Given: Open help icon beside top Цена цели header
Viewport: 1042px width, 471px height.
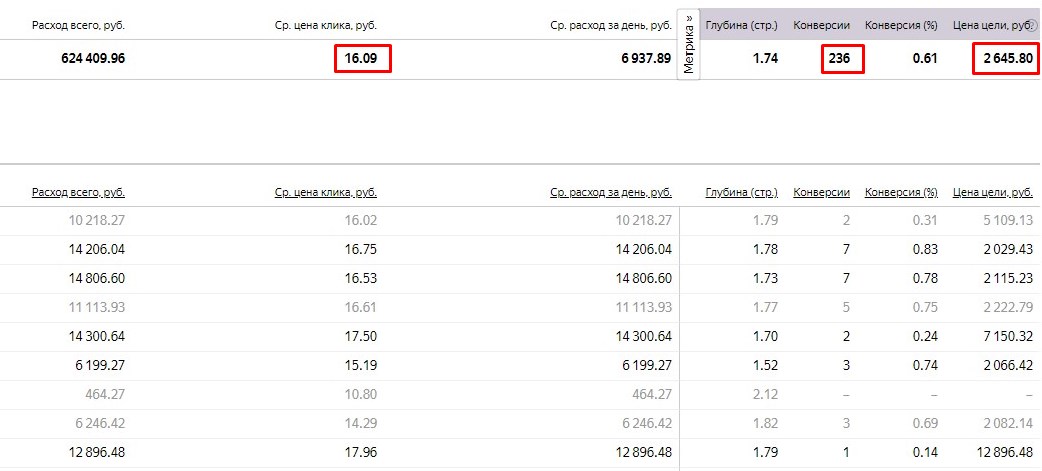Looking at the screenshot, I should (x=1033, y=26).
